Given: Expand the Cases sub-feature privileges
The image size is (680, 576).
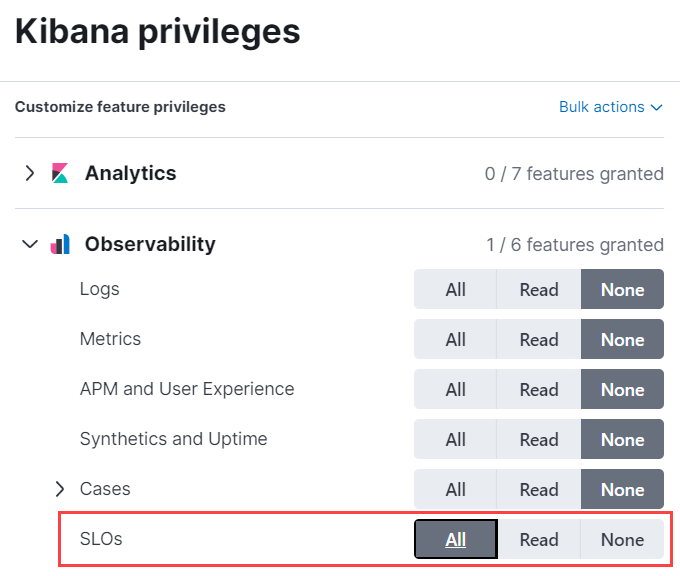Looking at the screenshot, I should pyautogui.click(x=59, y=489).
